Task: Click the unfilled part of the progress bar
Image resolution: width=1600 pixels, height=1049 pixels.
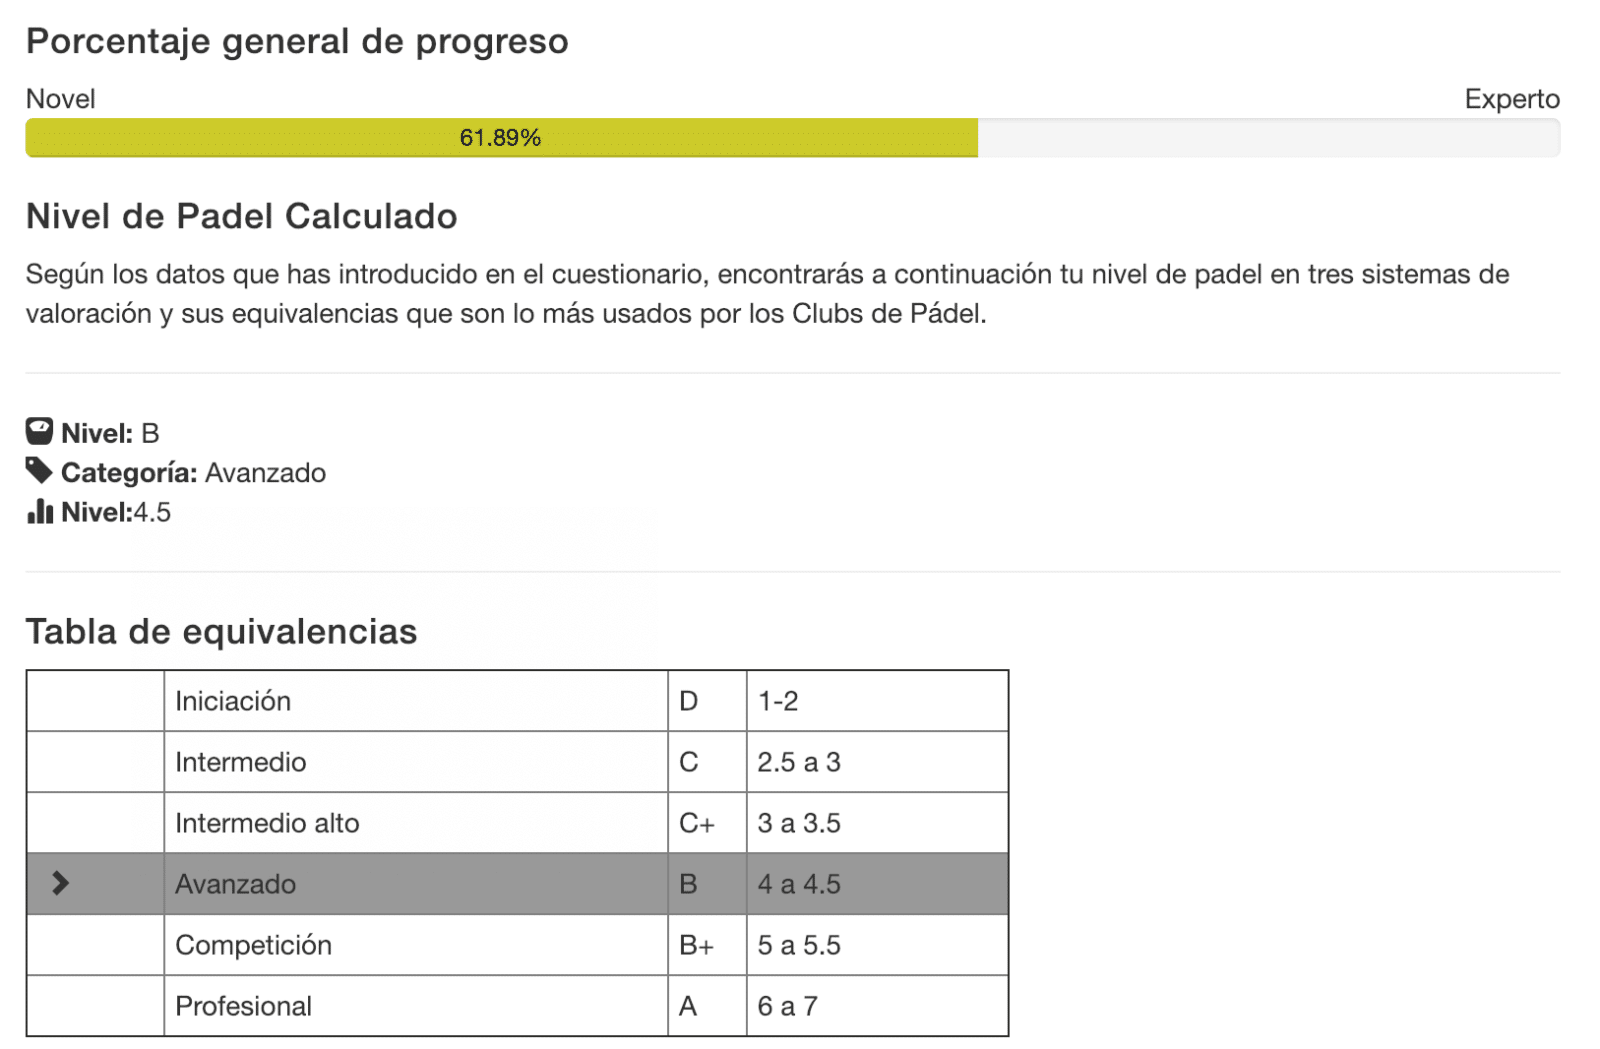Action: click(x=1268, y=138)
